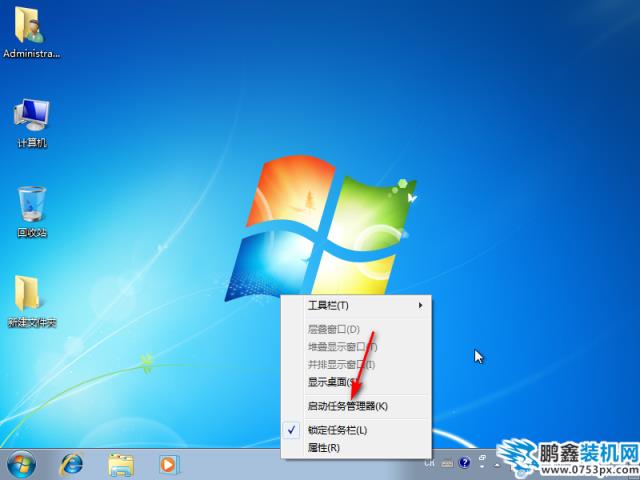640x480 pixels.
Task: Open Windows Explorer from the taskbar
Action: [x=121, y=465]
